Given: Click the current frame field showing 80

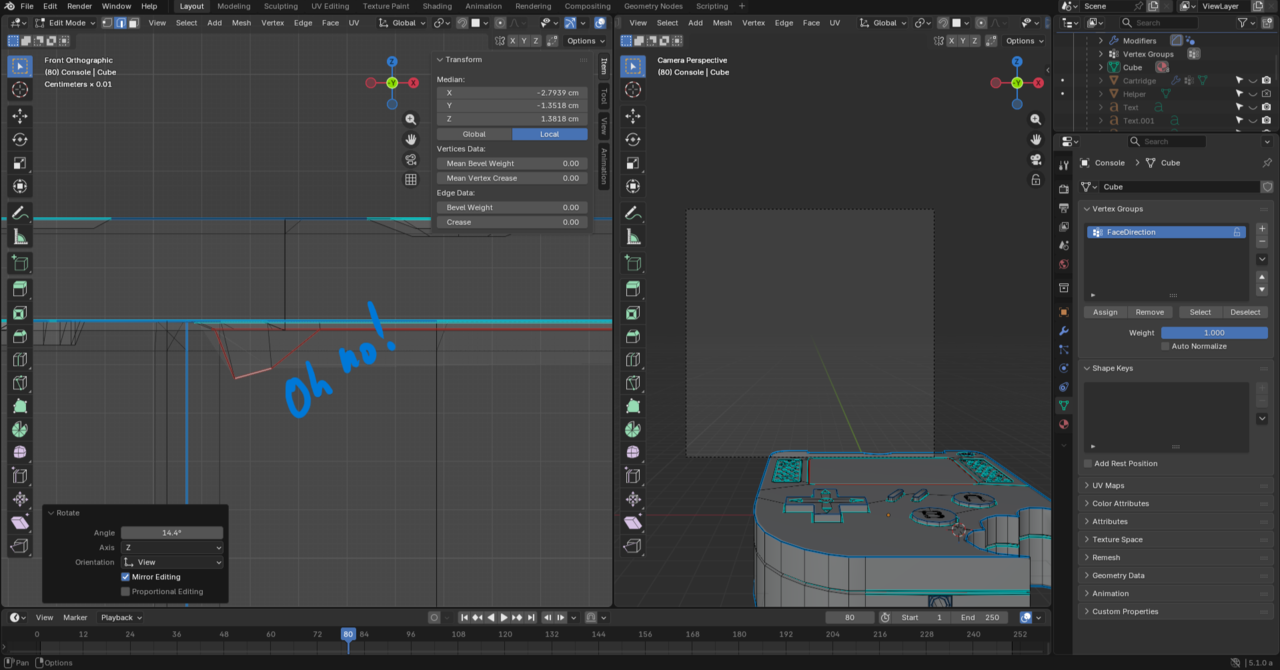Looking at the screenshot, I should point(849,618).
